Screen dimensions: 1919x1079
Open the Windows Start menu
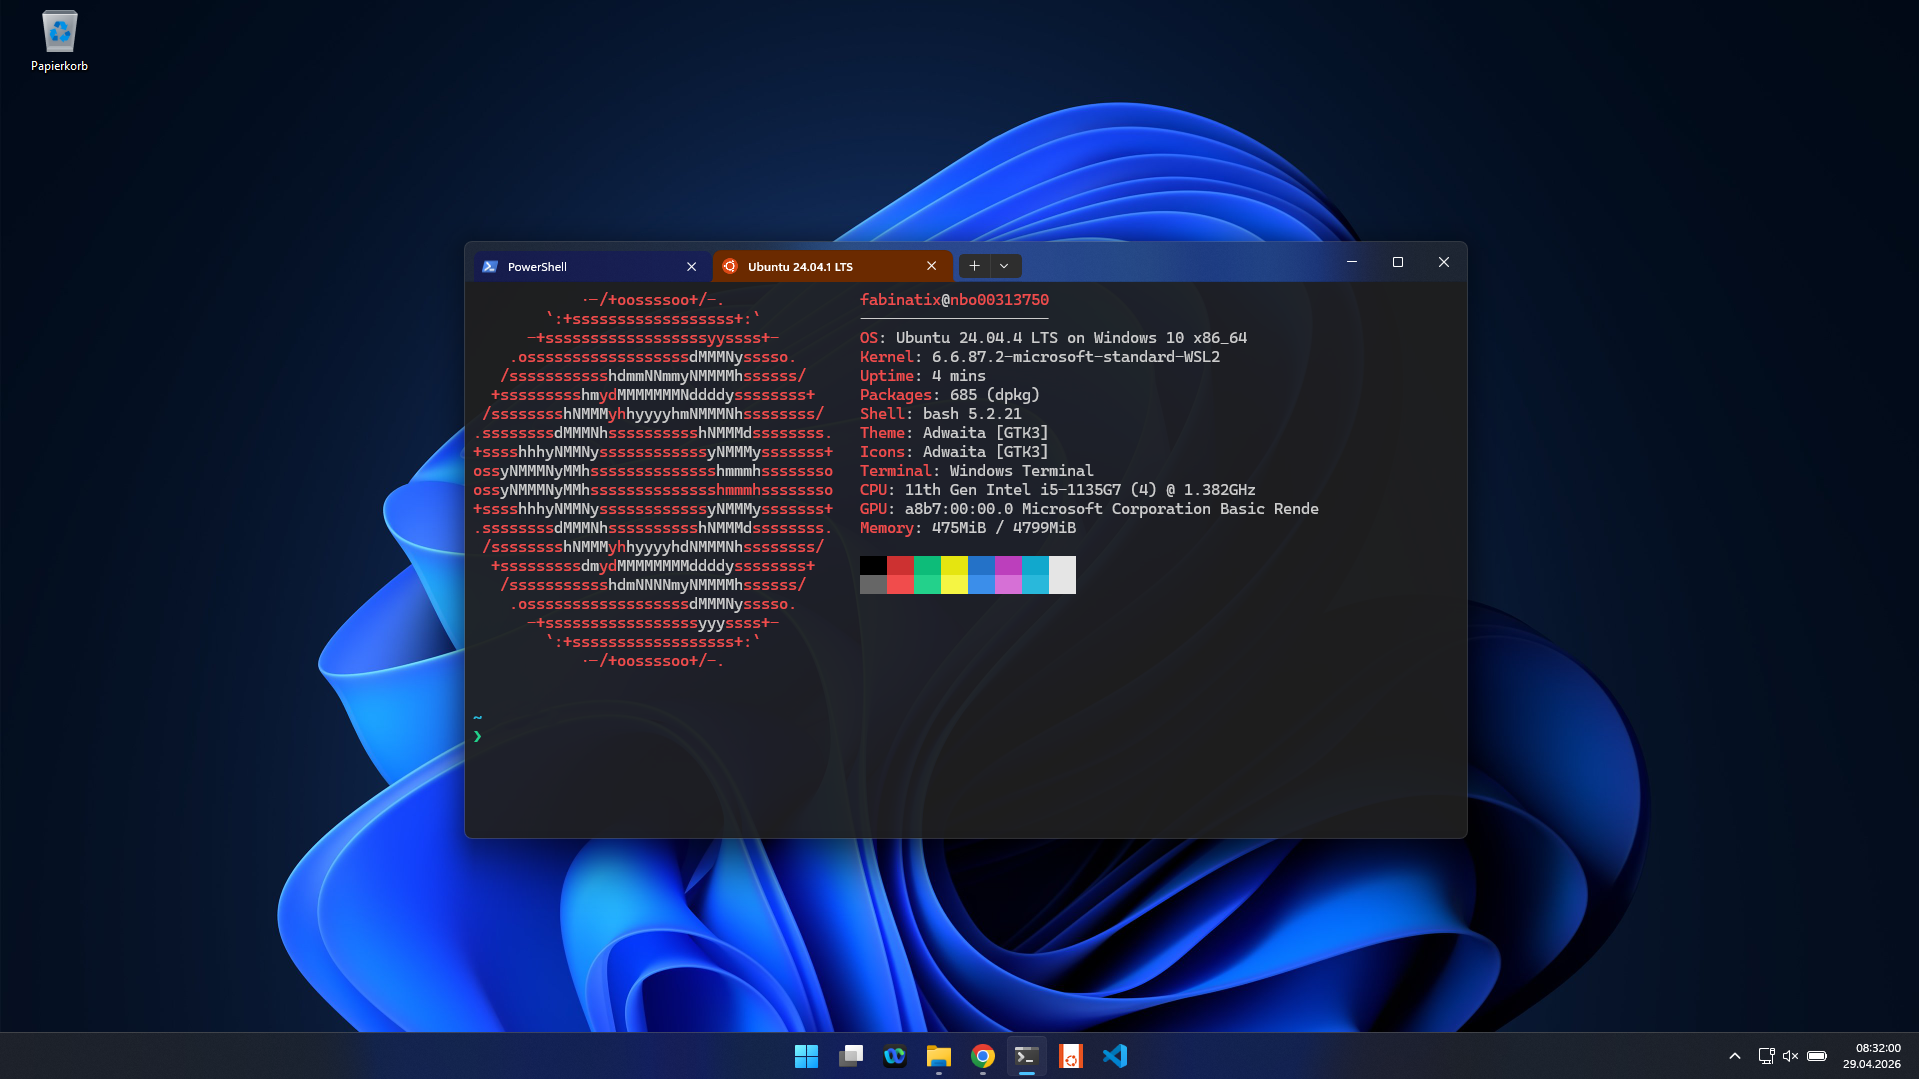click(806, 1056)
